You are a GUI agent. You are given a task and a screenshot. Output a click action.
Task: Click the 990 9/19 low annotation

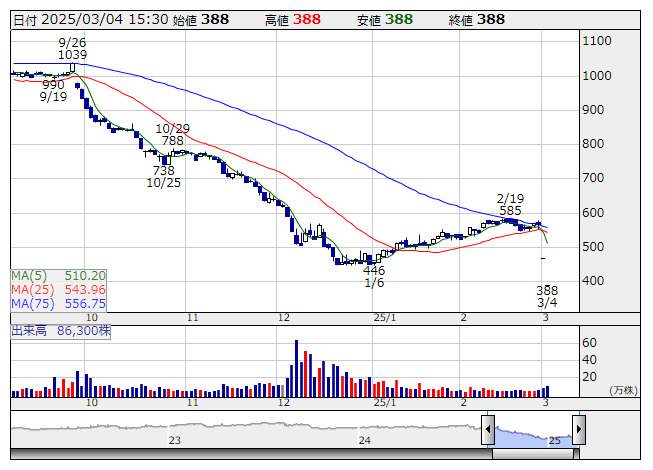pyautogui.click(x=53, y=91)
